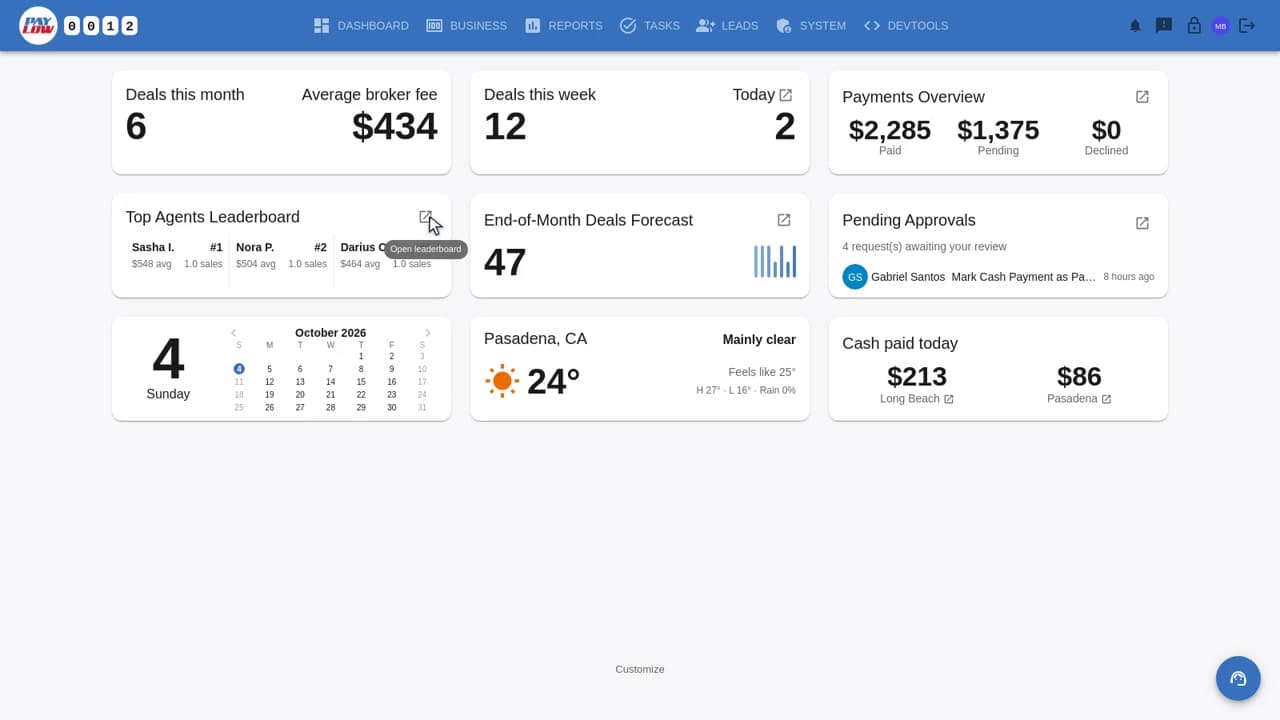This screenshot has width=1280, height=720.
Task: Select October 28 in the calendar
Action: point(331,407)
